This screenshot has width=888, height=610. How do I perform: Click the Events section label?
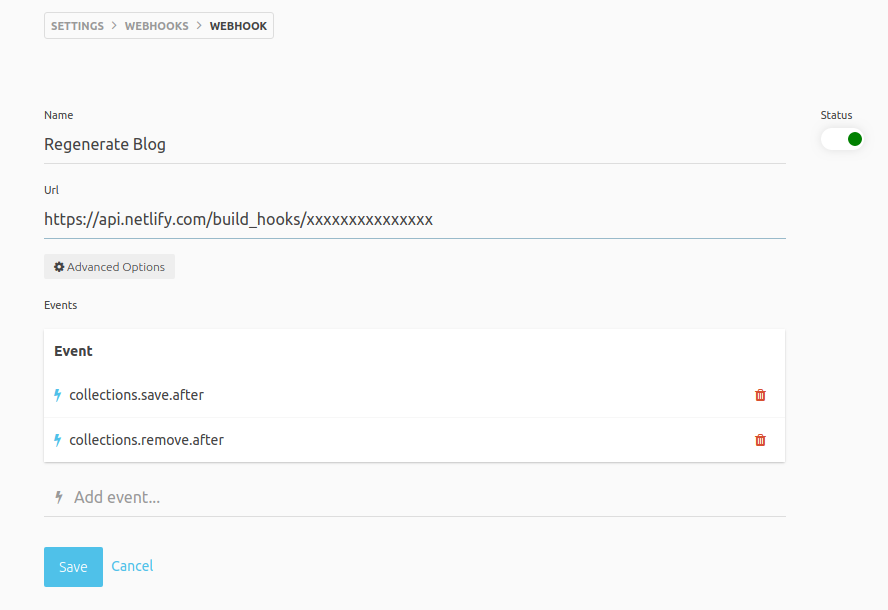61,305
